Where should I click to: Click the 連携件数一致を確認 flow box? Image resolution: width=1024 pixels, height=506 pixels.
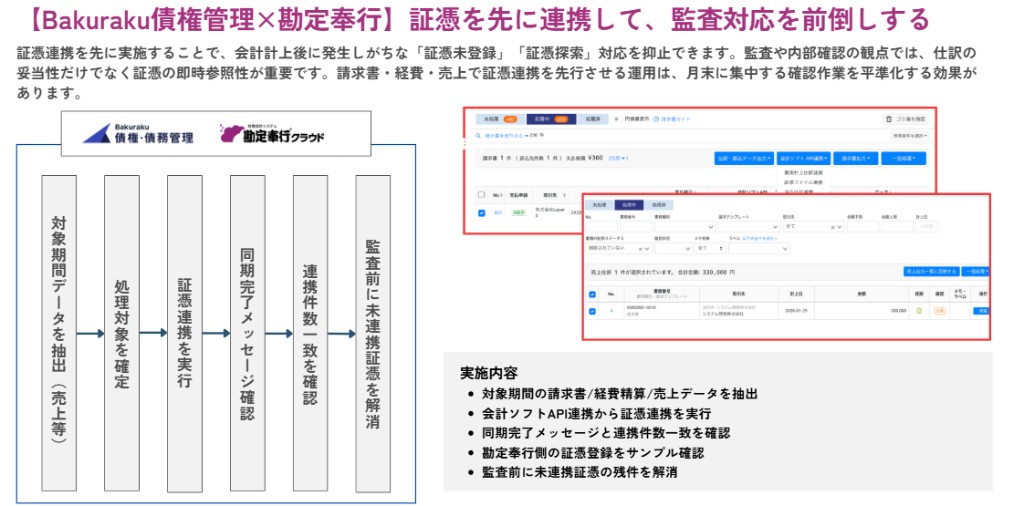[x=310, y=334]
